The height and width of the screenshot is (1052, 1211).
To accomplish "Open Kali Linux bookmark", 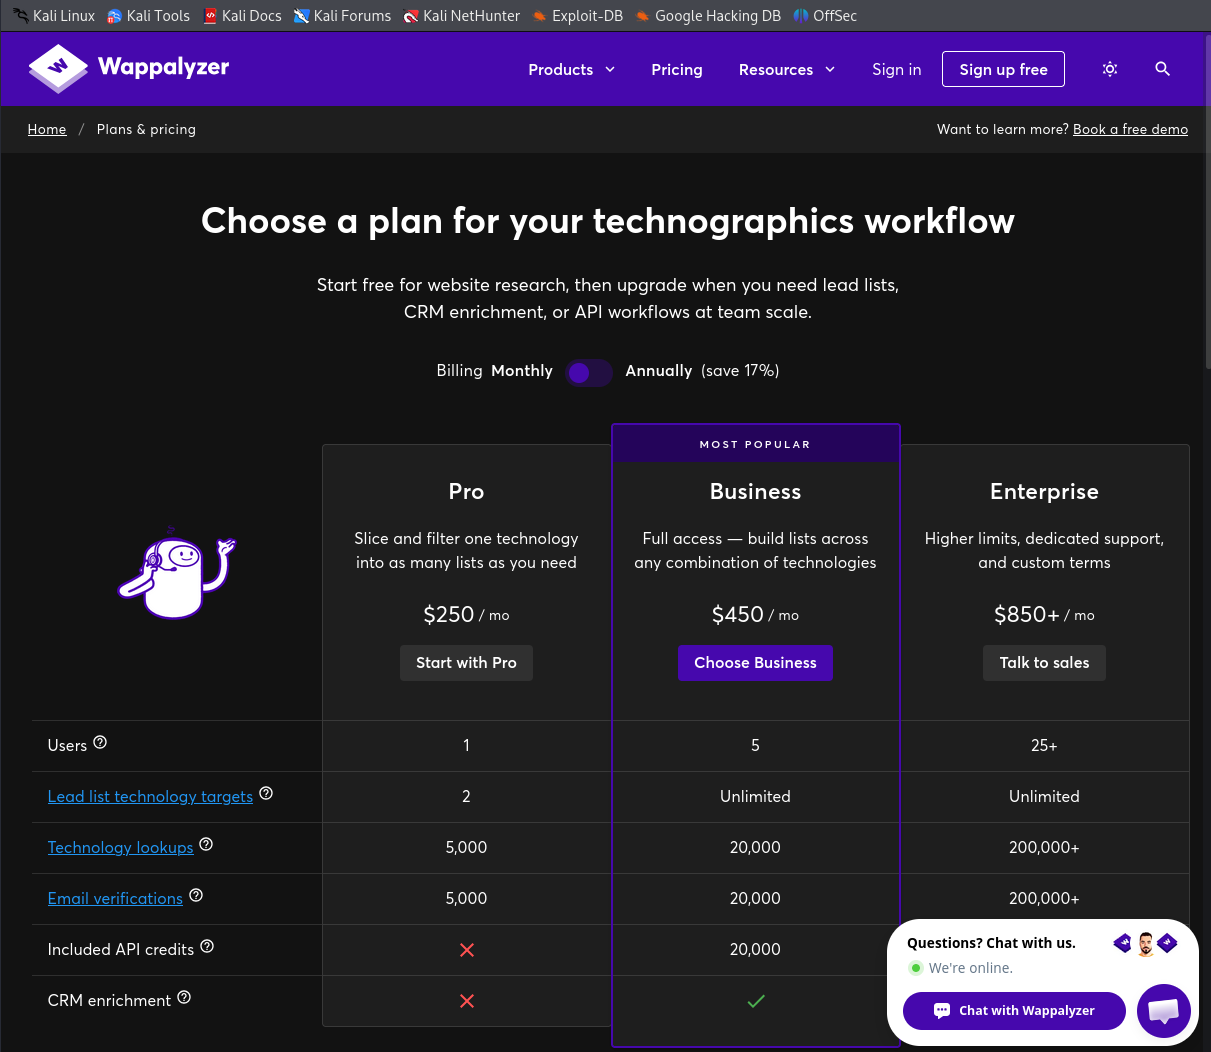I will (x=54, y=16).
